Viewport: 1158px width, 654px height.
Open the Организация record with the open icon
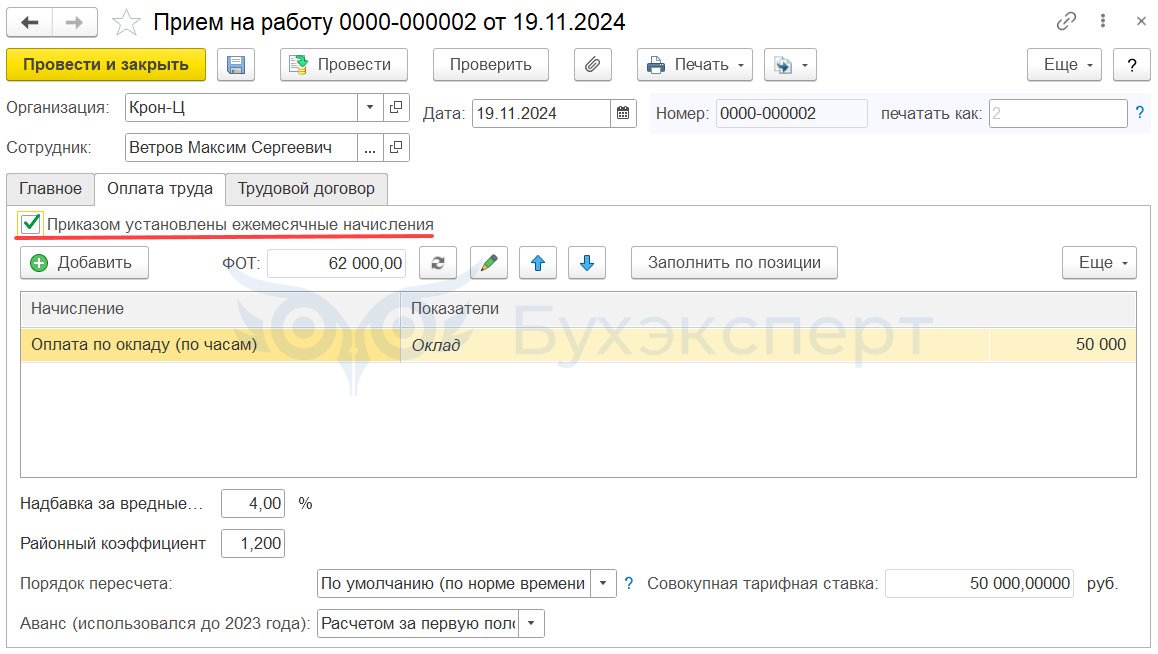[x=396, y=108]
